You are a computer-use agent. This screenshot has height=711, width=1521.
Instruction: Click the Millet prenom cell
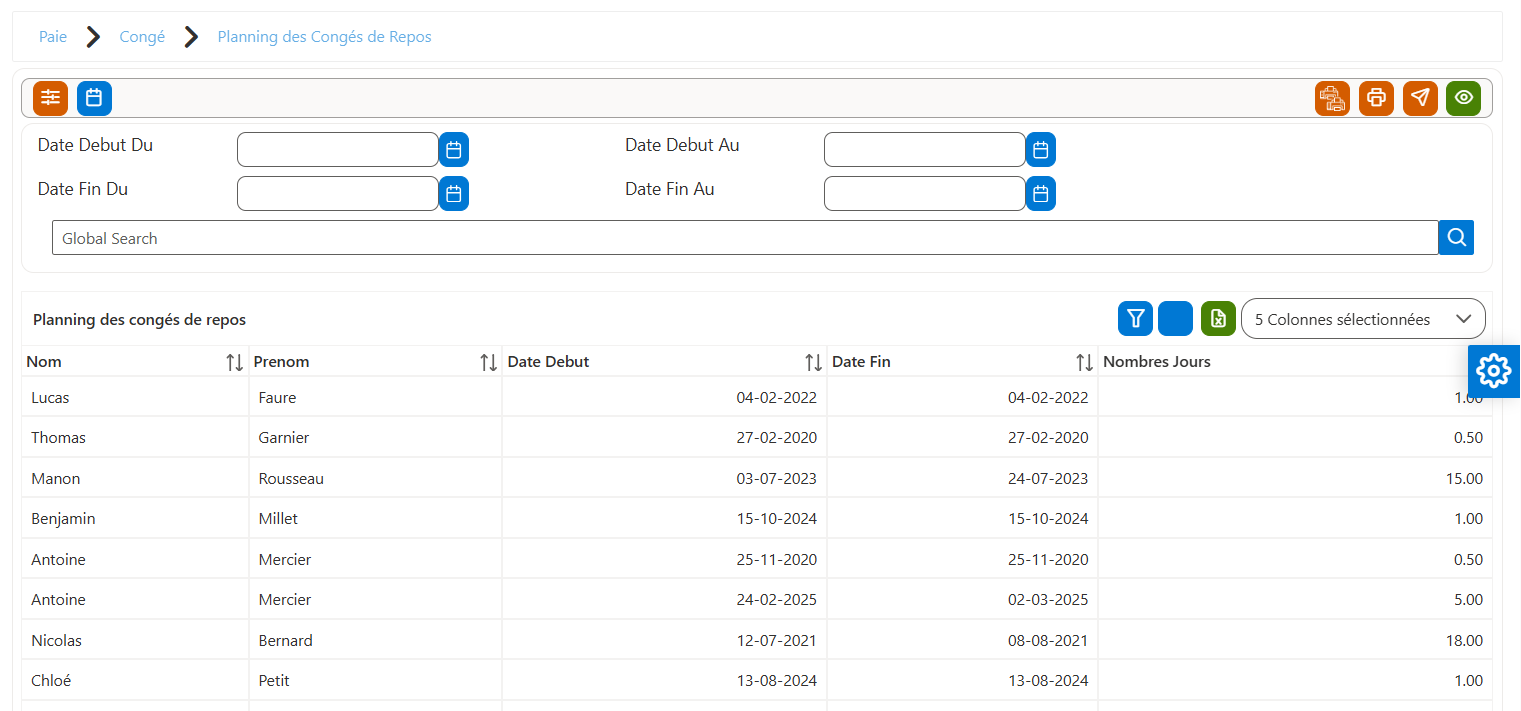(375, 519)
